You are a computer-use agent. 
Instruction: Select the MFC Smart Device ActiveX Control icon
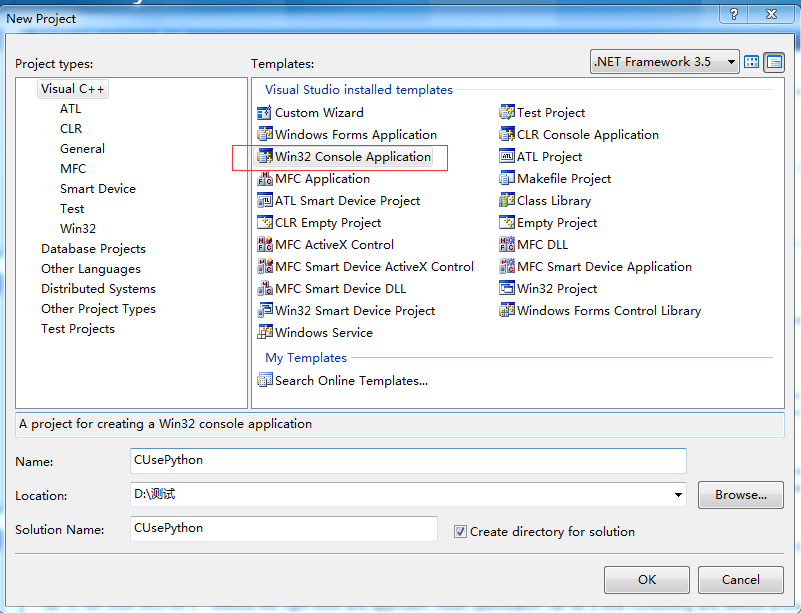coord(264,266)
